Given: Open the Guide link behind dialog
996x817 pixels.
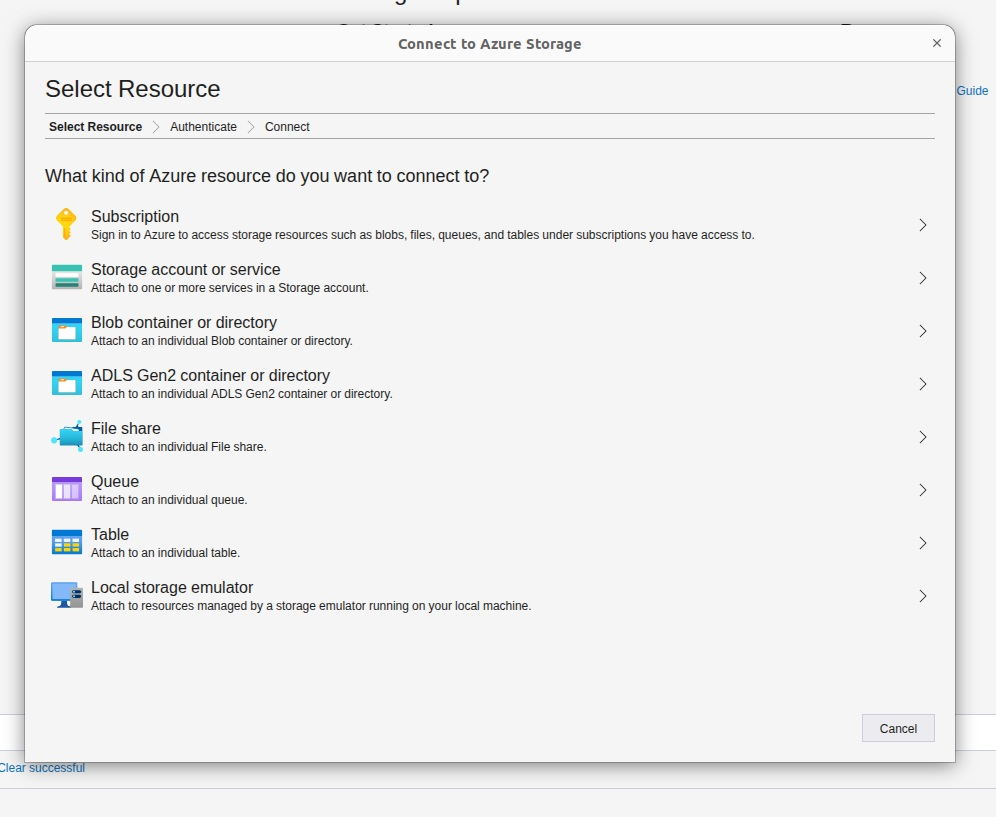Looking at the screenshot, I should point(972,91).
